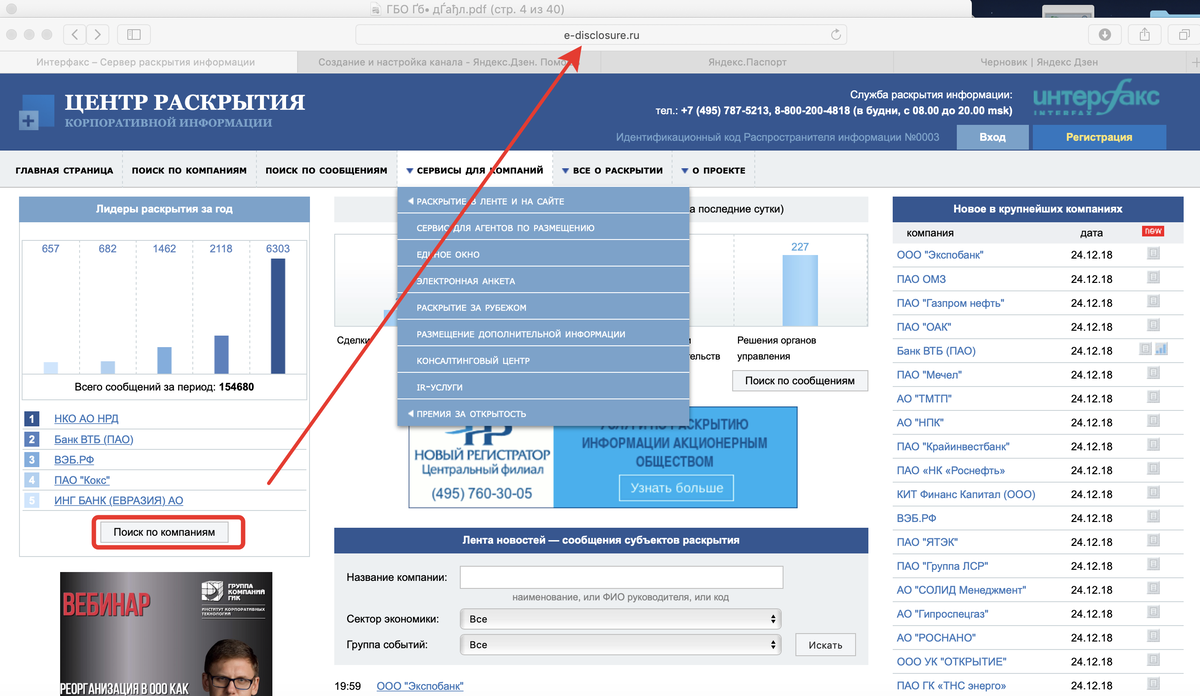1200x696 pixels.
Task: Open the document icon for АО "ТМТП" row
Action: point(1153,398)
